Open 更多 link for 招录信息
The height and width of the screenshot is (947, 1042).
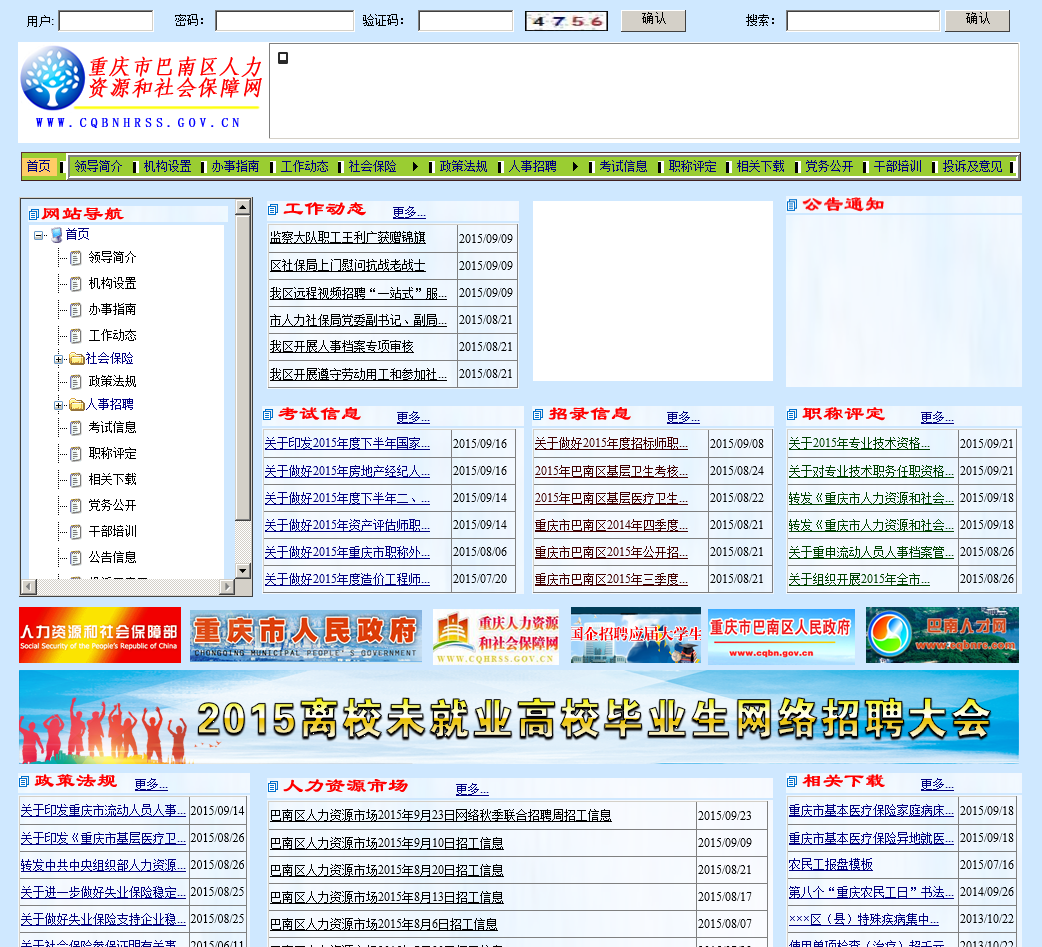[683, 417]
